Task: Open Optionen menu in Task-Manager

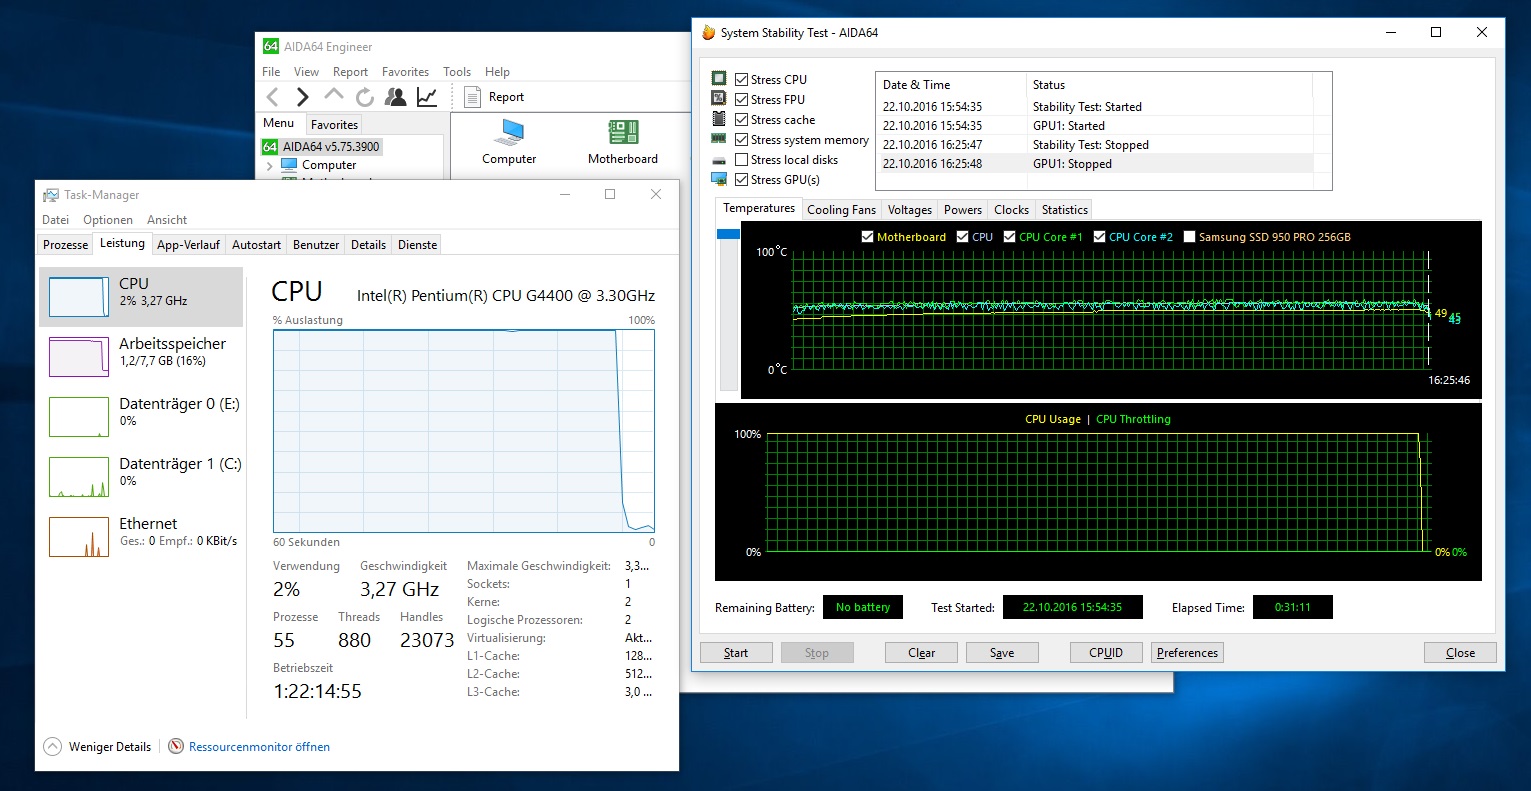Action: point(108,220)
